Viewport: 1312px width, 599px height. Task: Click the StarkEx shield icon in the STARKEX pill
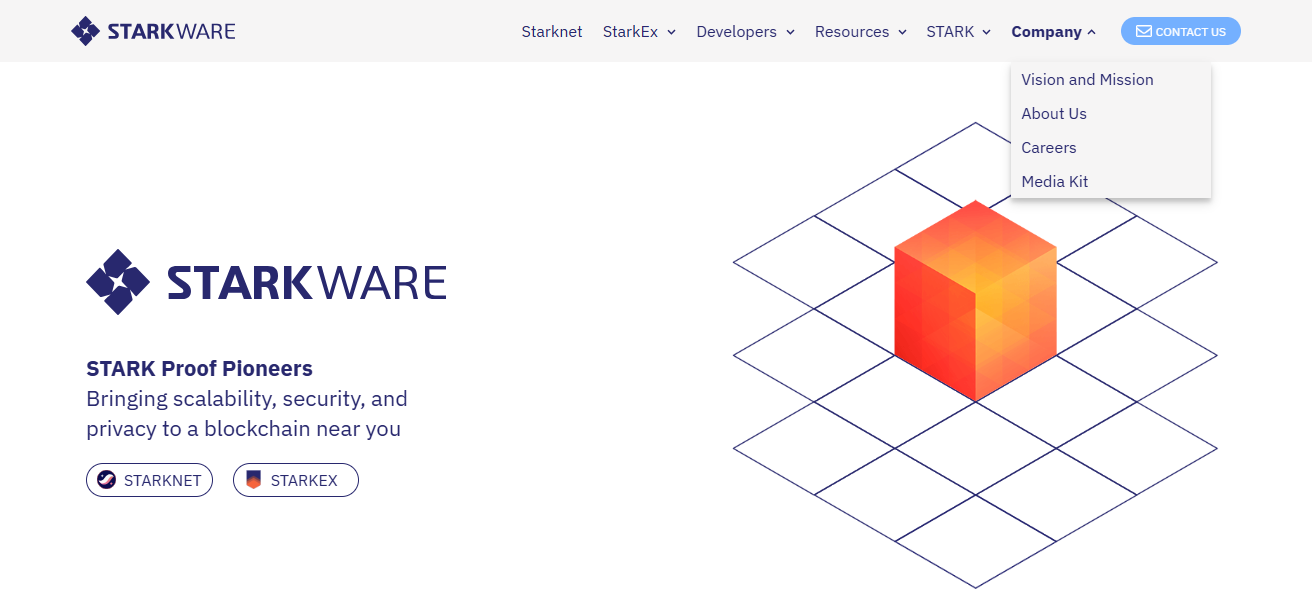click(253, 480)
